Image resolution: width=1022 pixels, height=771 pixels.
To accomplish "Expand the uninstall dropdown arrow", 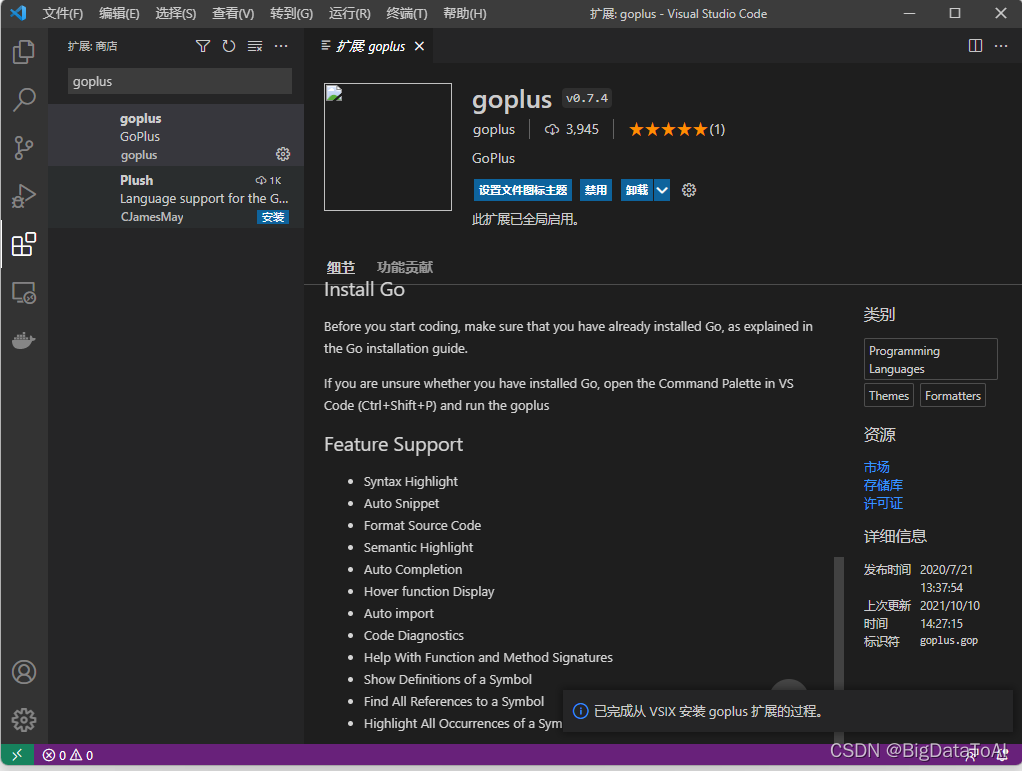I will (x=662, y=190).
